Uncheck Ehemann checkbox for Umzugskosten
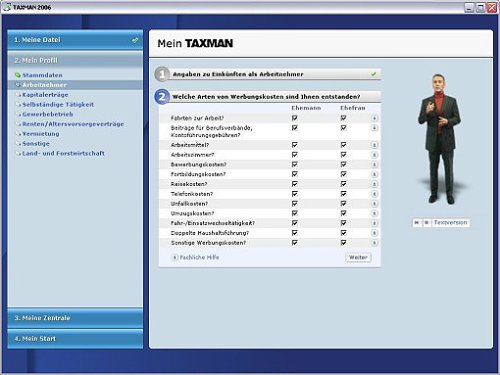The image size is (500, 375). click(x=294, y=213)
